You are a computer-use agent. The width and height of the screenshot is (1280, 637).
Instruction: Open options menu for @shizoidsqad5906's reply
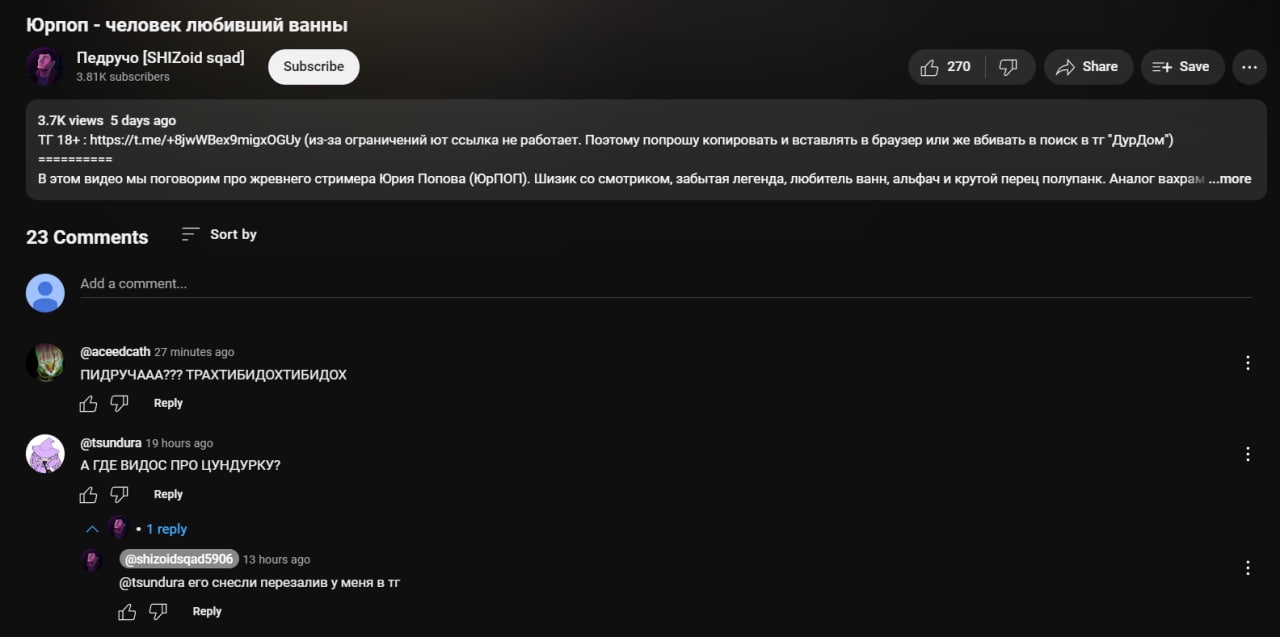tap(1248, 568)
